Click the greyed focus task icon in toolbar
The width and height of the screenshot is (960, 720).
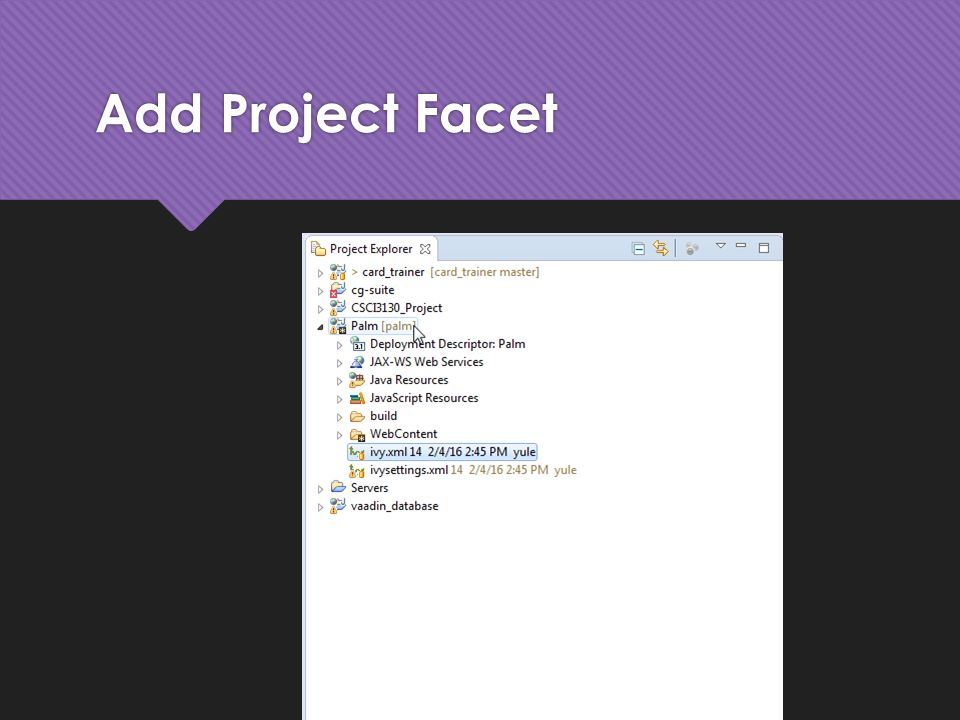pos(692,249)
